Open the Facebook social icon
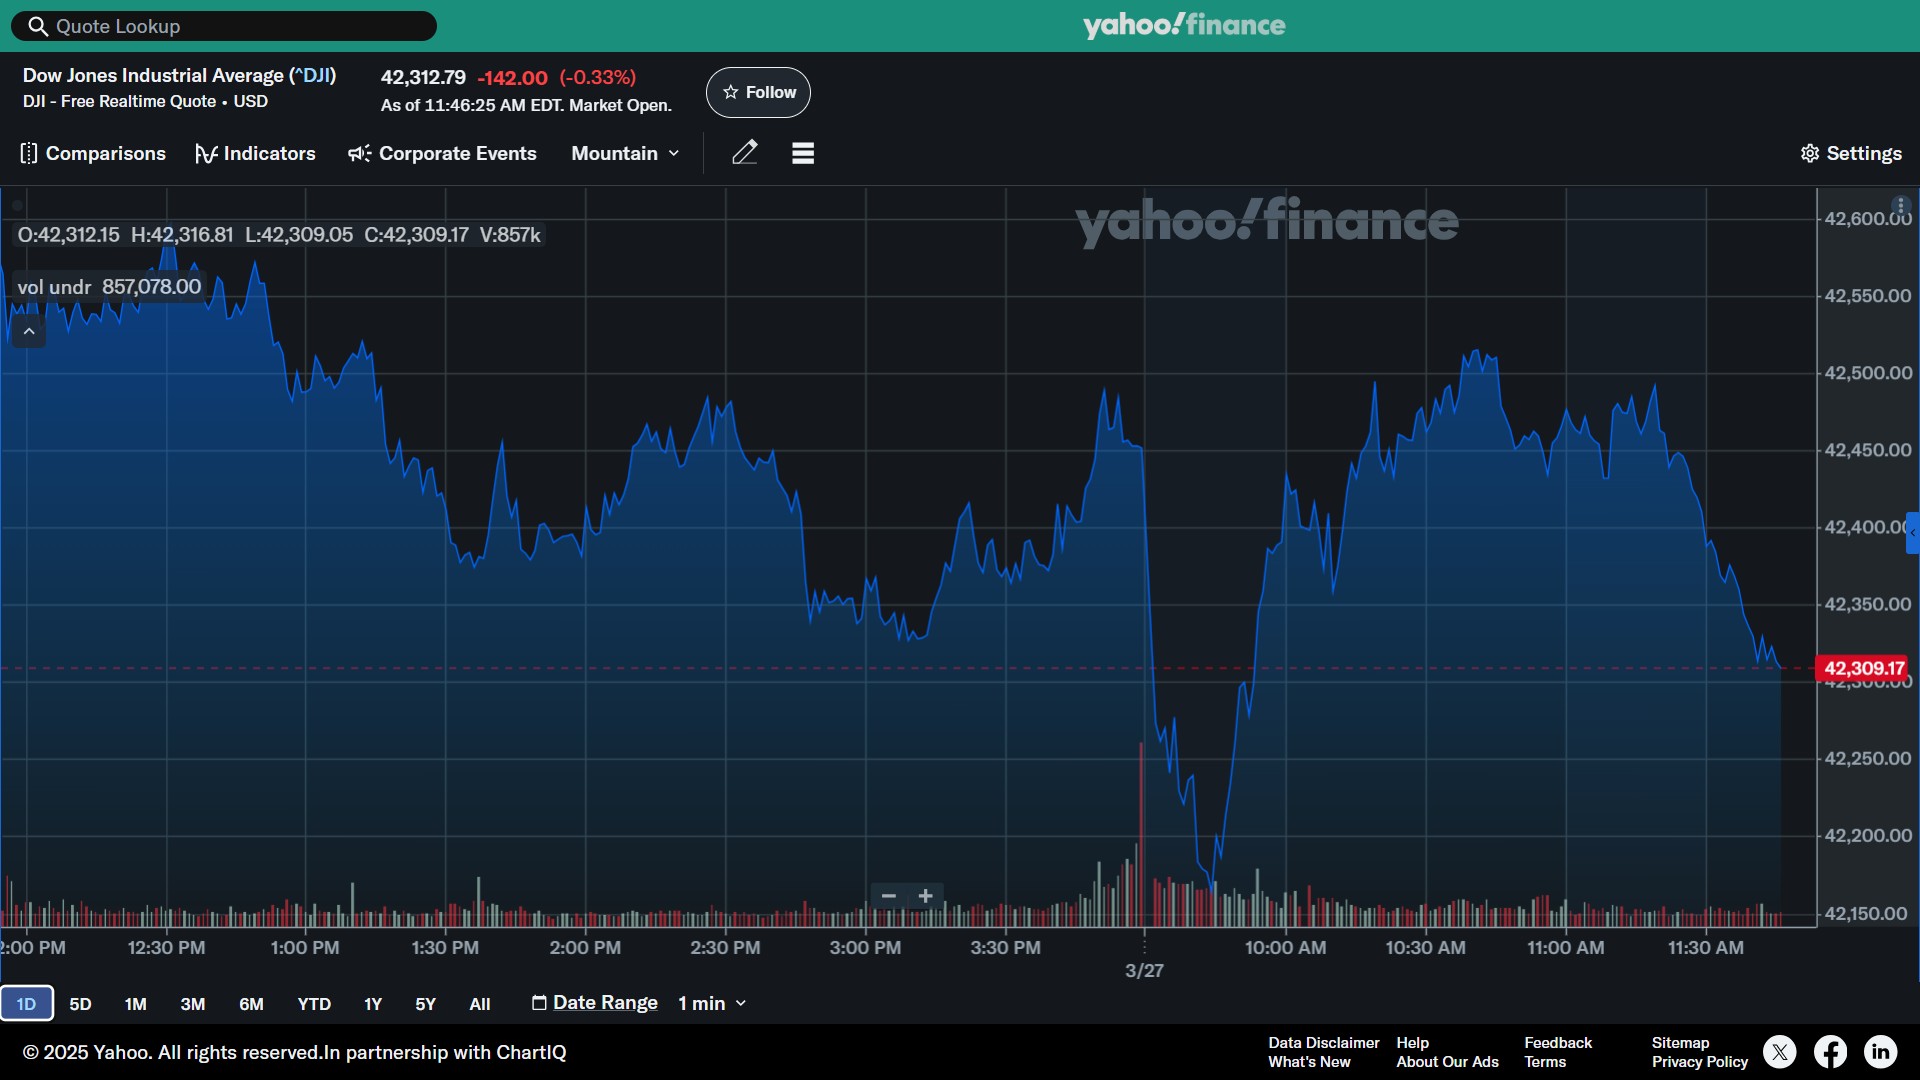The width and height of the screenshot is (1920, 1080). click(x=1830, y=1052)
